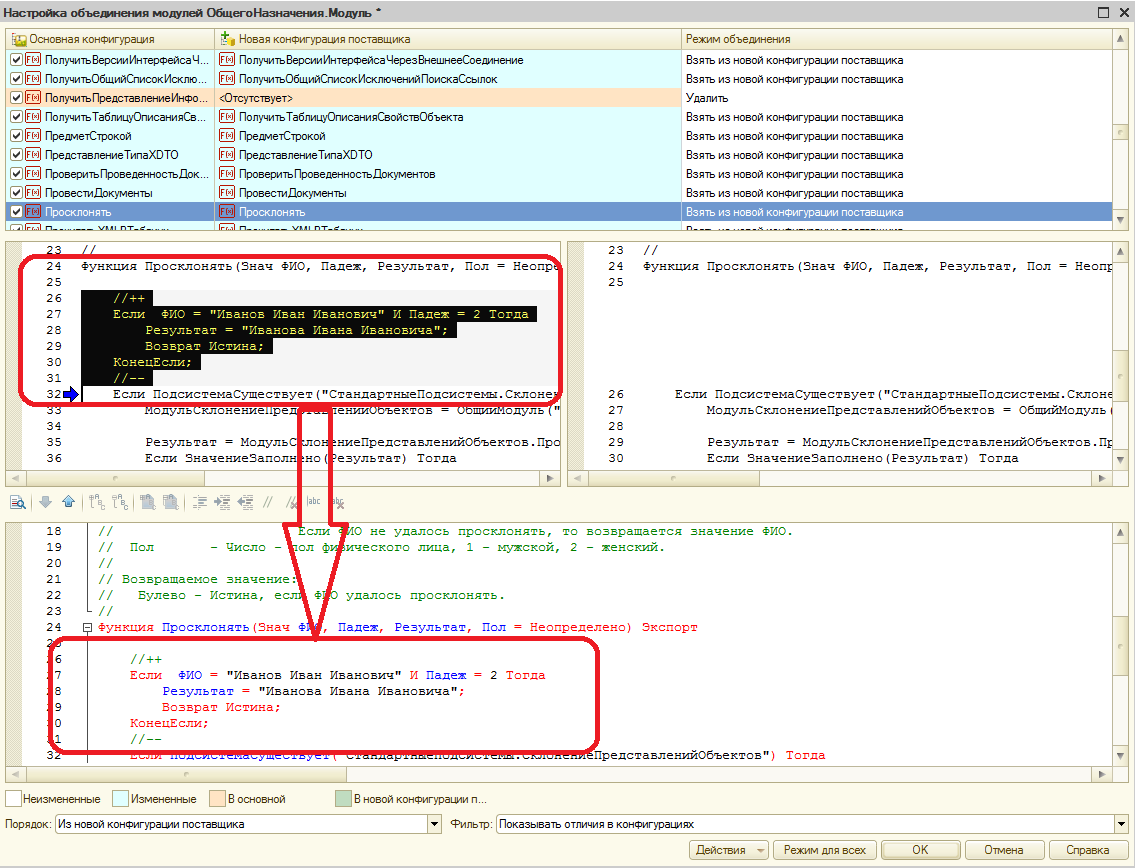The width and height of the screenshot is (1135, 868).
Task: Click the Новая конфигурация поставщика column header
Action: (448, 39)
